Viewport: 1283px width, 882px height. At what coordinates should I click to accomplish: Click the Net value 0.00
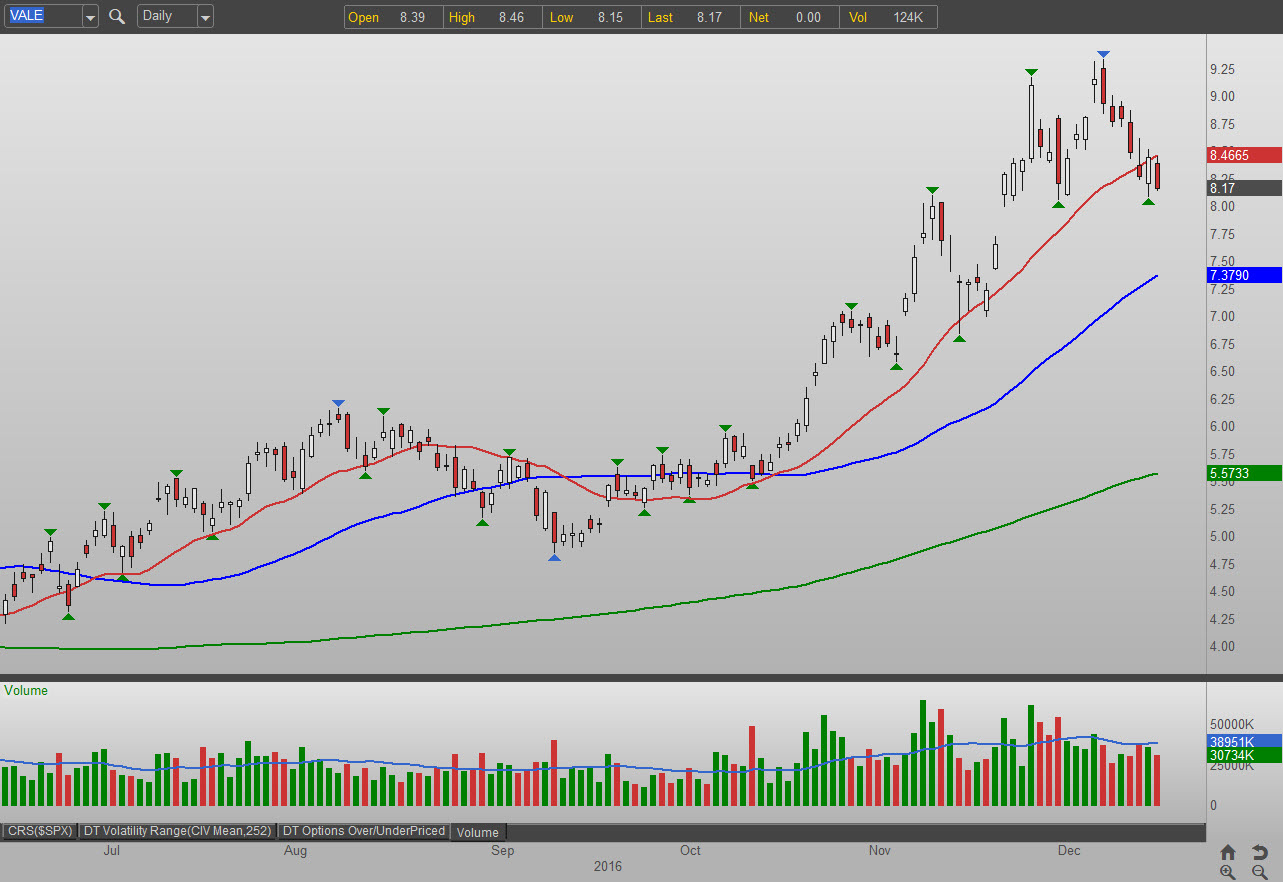click(807, 17)
